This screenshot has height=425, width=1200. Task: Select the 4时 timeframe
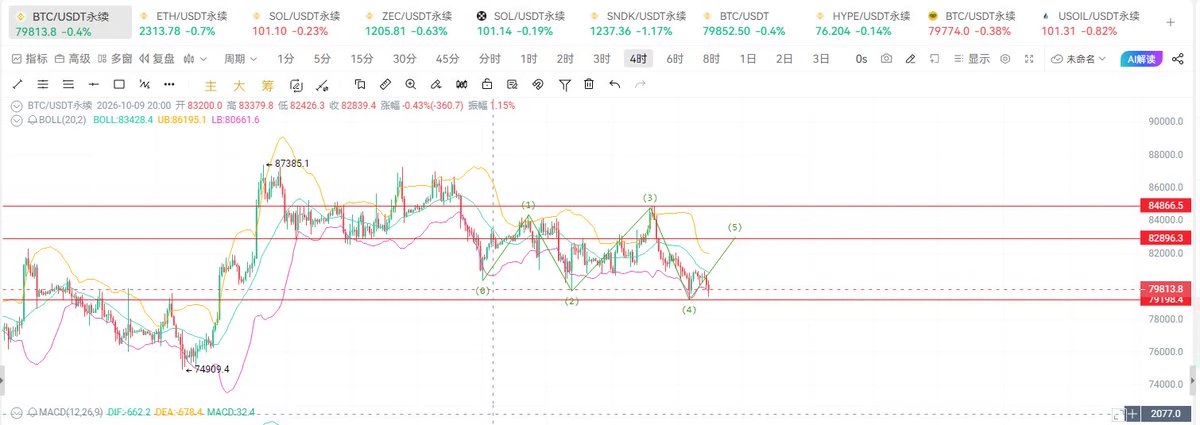[x=637, y=59]
